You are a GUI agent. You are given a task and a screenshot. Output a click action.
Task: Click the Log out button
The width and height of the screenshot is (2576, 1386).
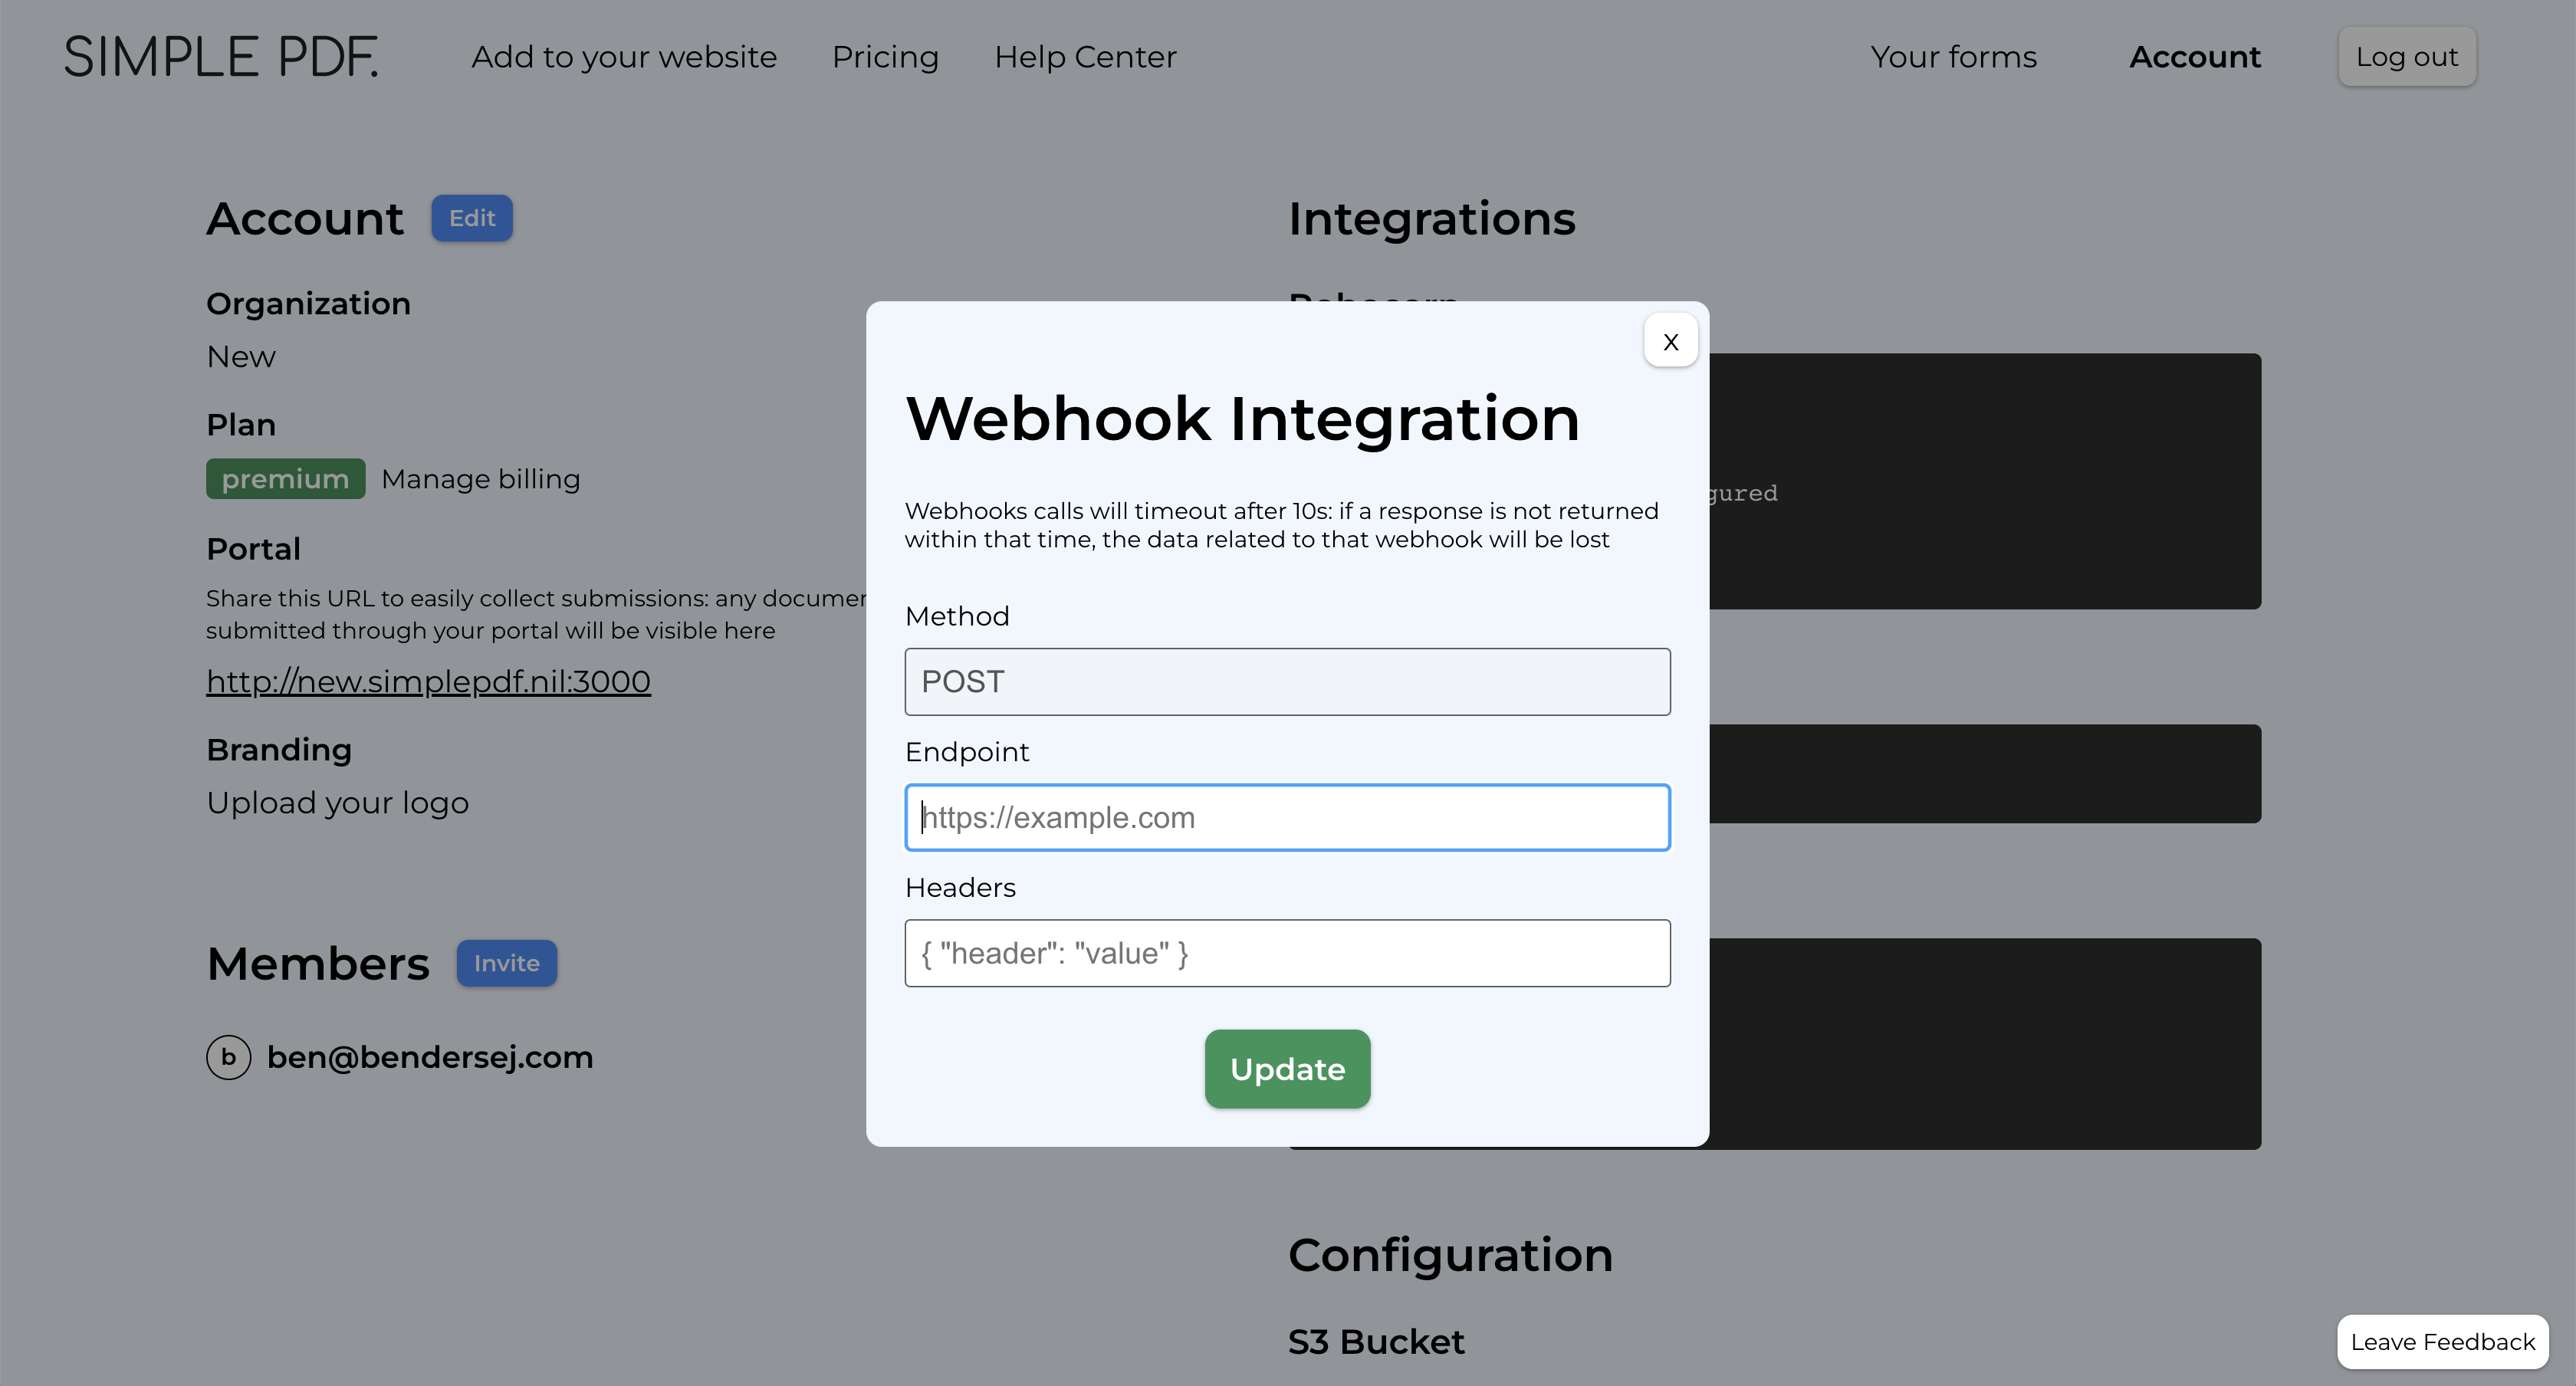tap(2406, 57)
